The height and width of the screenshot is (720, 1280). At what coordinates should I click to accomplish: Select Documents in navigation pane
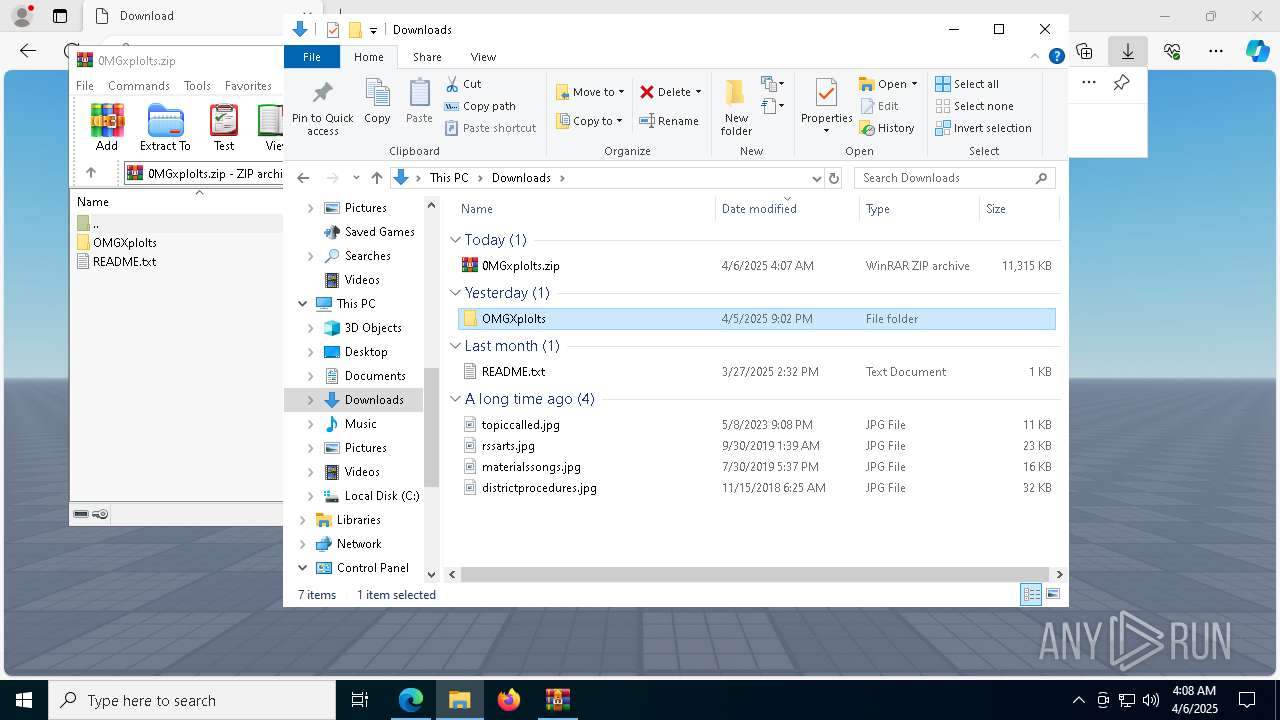click(374, 376)
